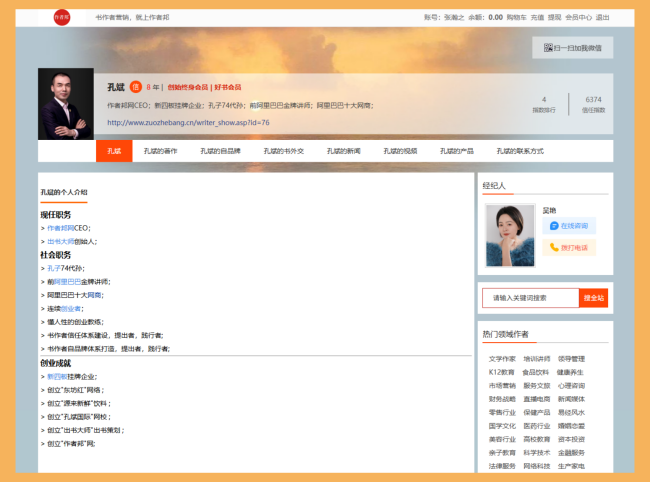Click the orange 信 badge beside 孔斌
The image size is (650, 482).
(x=136, y=87)
